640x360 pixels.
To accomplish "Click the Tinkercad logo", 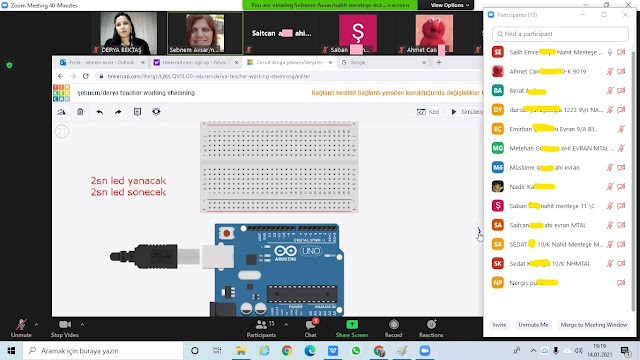I will (x=61, y=93).
